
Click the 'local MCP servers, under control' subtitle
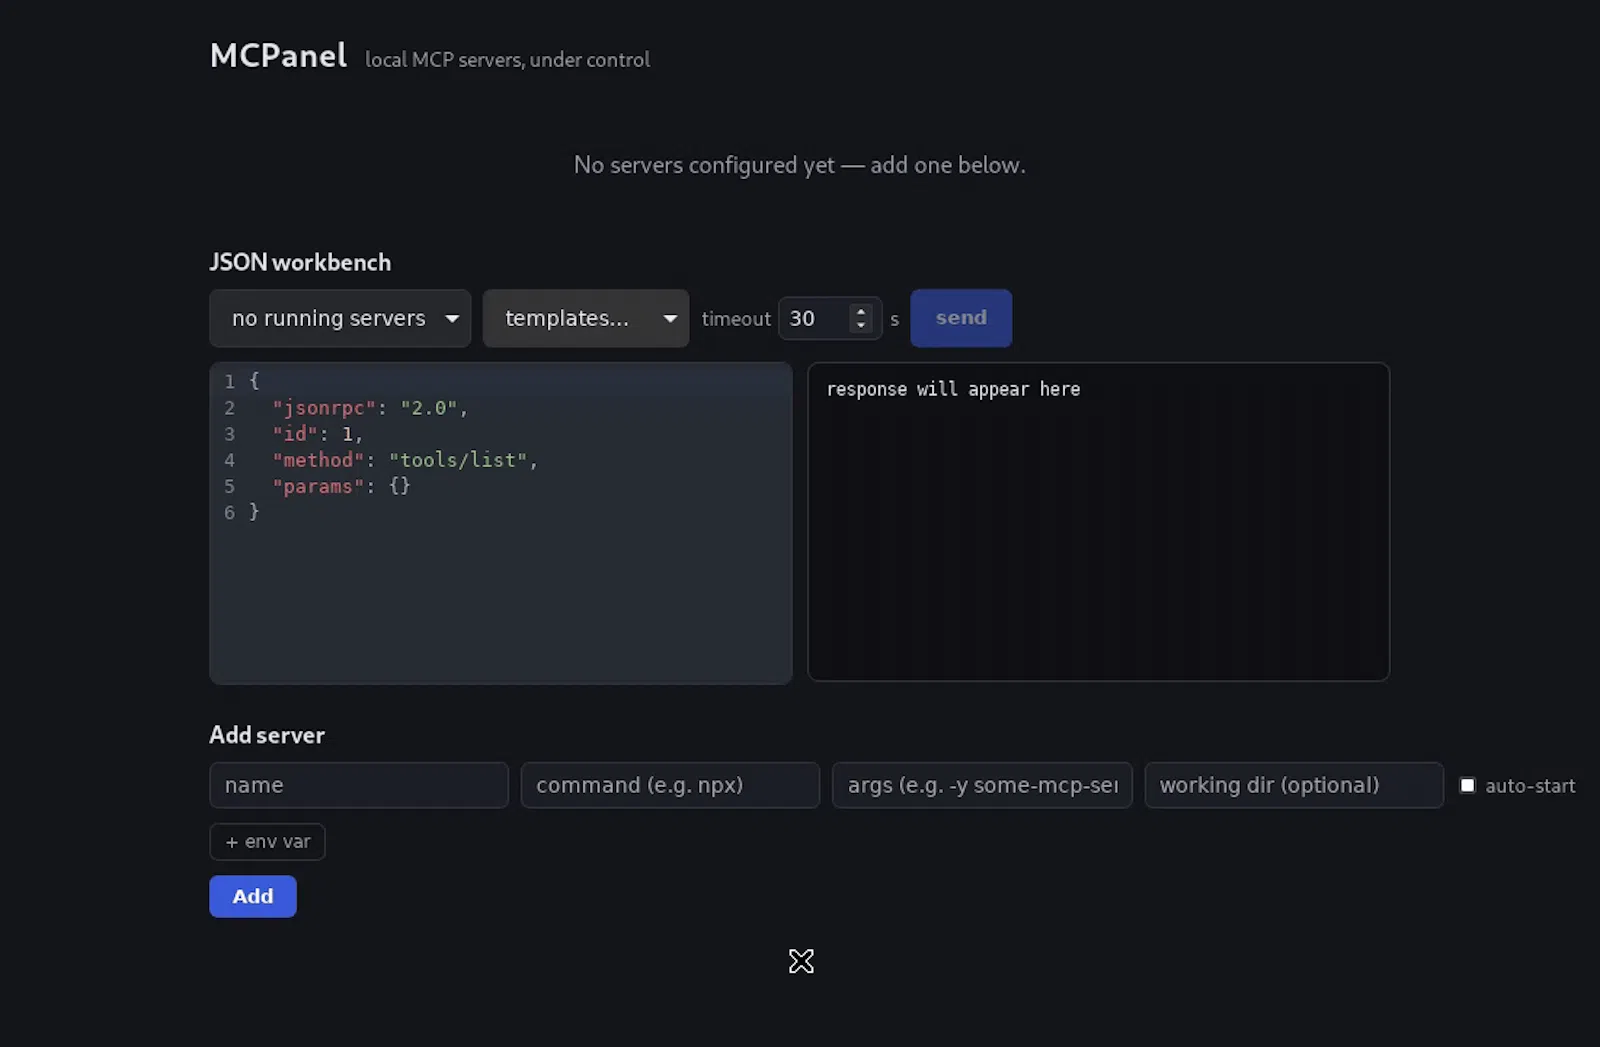pos(508,60)
